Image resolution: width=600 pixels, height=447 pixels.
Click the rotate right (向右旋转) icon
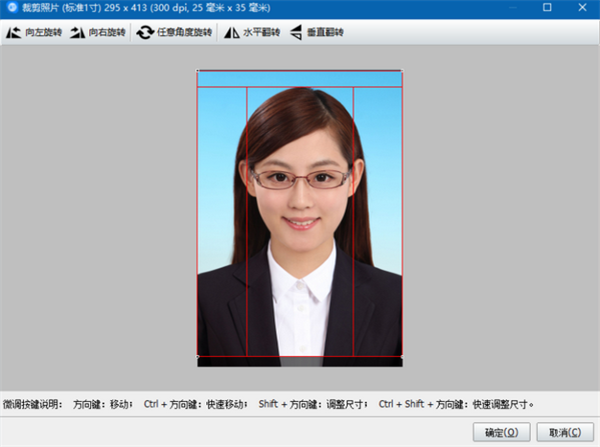click(x=78, y=33)
